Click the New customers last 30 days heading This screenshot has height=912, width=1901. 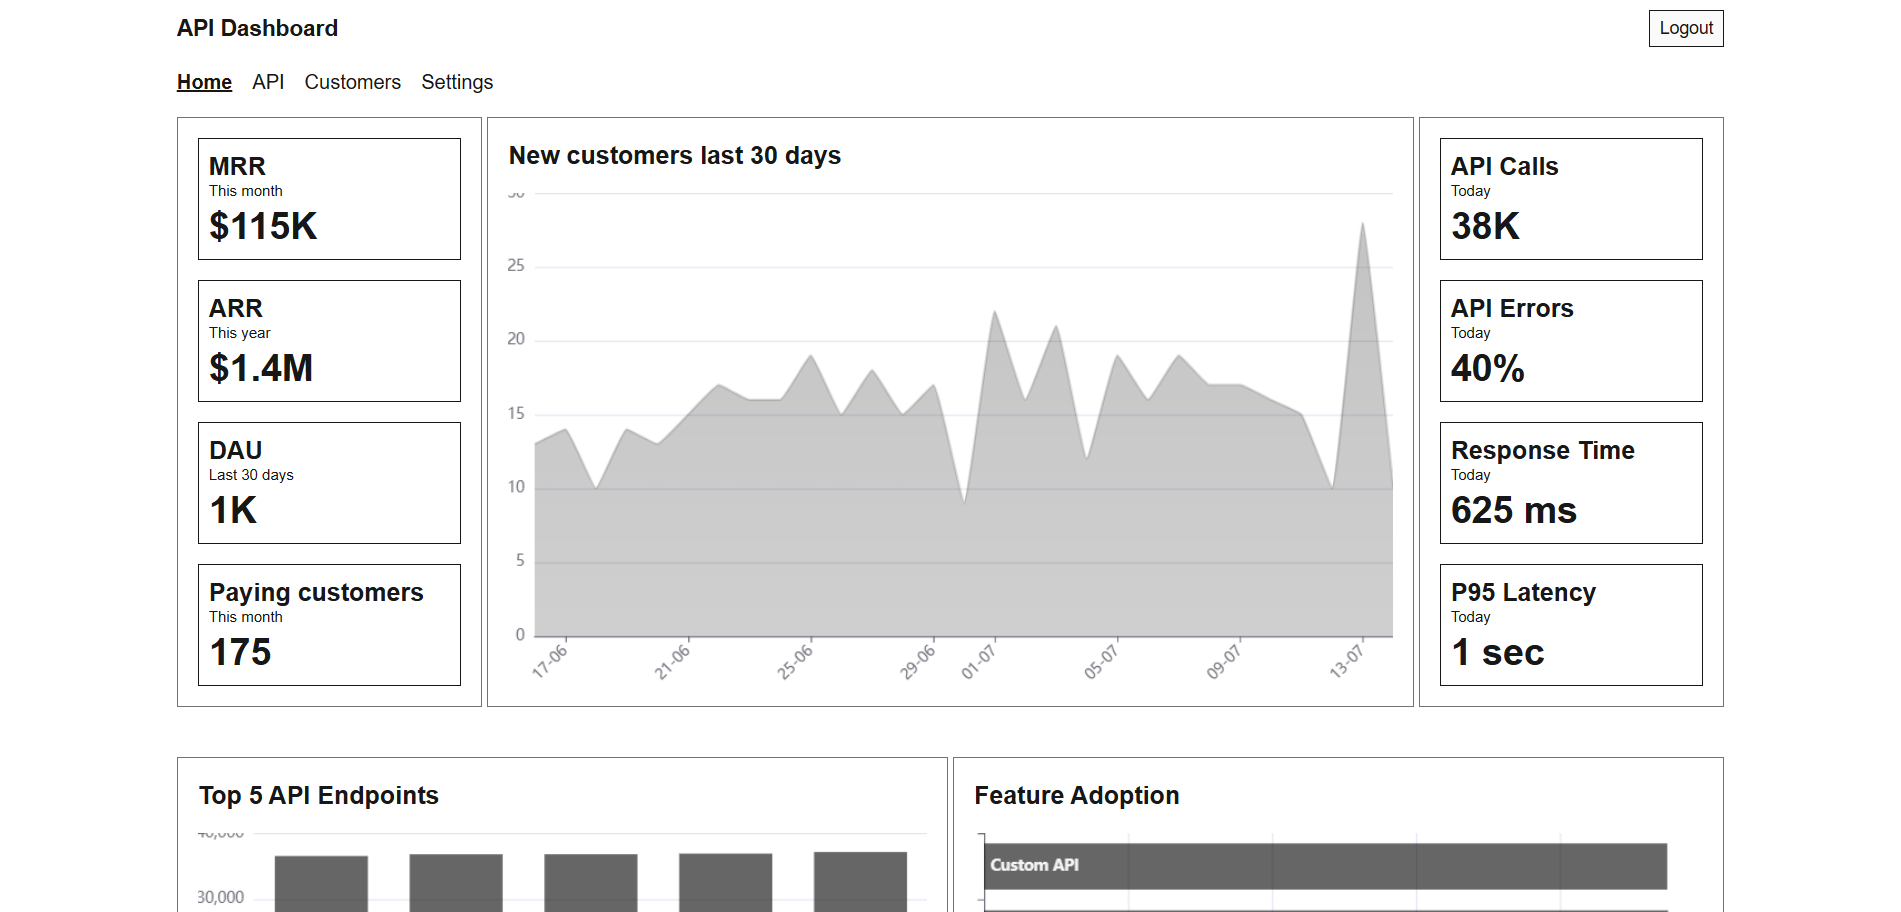pos(674,156)
